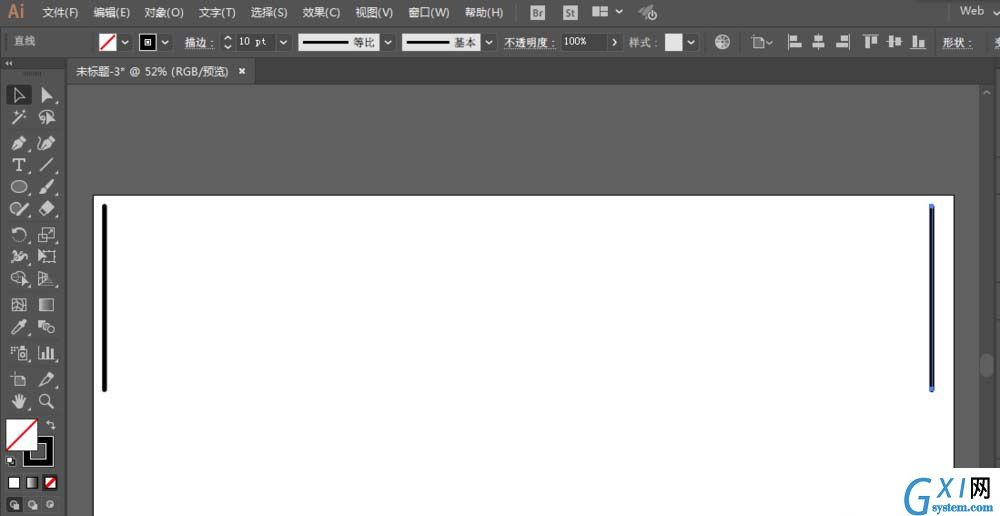Image resolution: width=1000 pixels, height=516 pixels.
Task: Open Recolor Artwork wheel icon
Action: 722,42
